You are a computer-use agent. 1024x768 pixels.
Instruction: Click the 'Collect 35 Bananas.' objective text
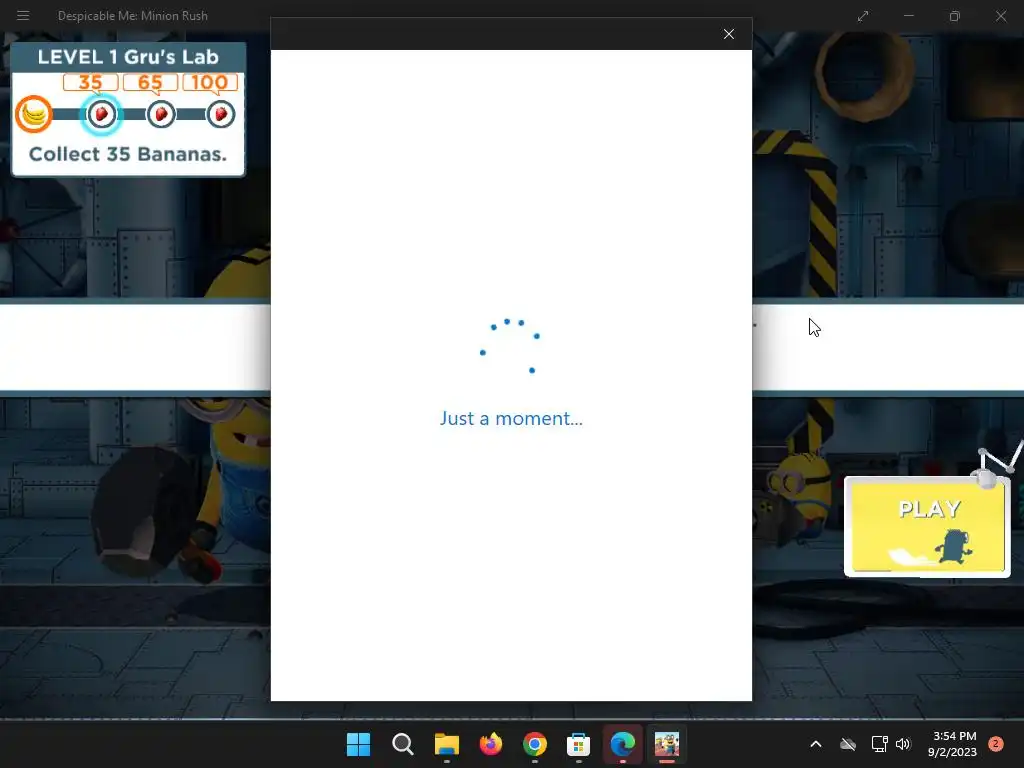tap(128, 154)
